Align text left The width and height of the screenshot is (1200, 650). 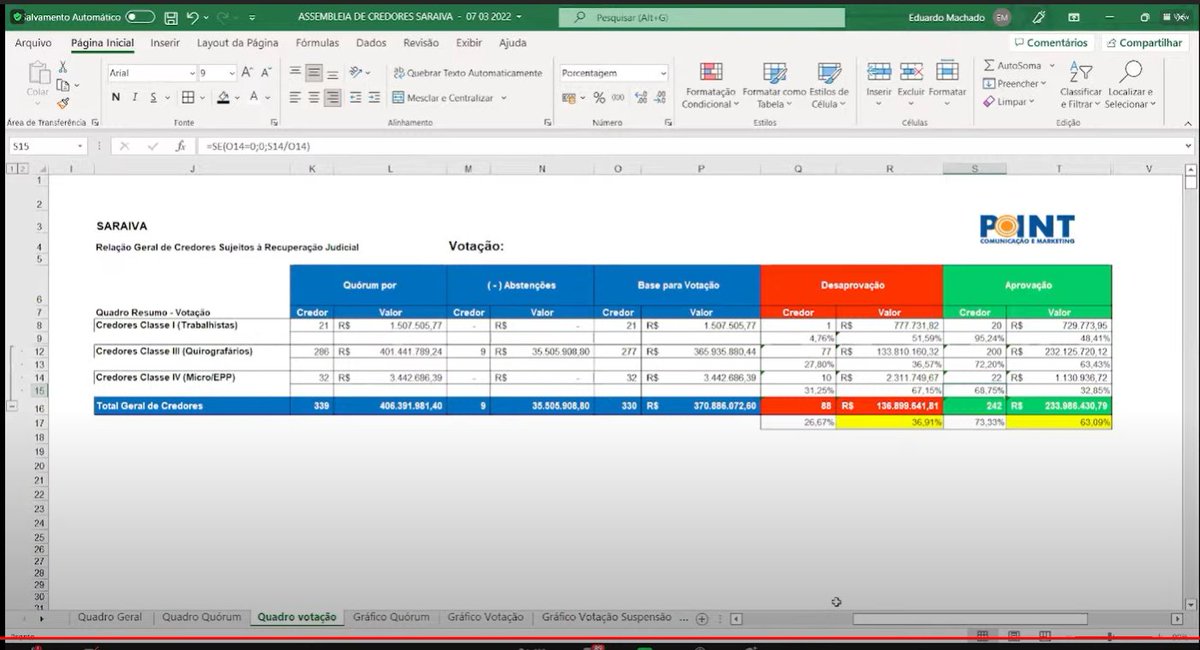pos(295,98)
